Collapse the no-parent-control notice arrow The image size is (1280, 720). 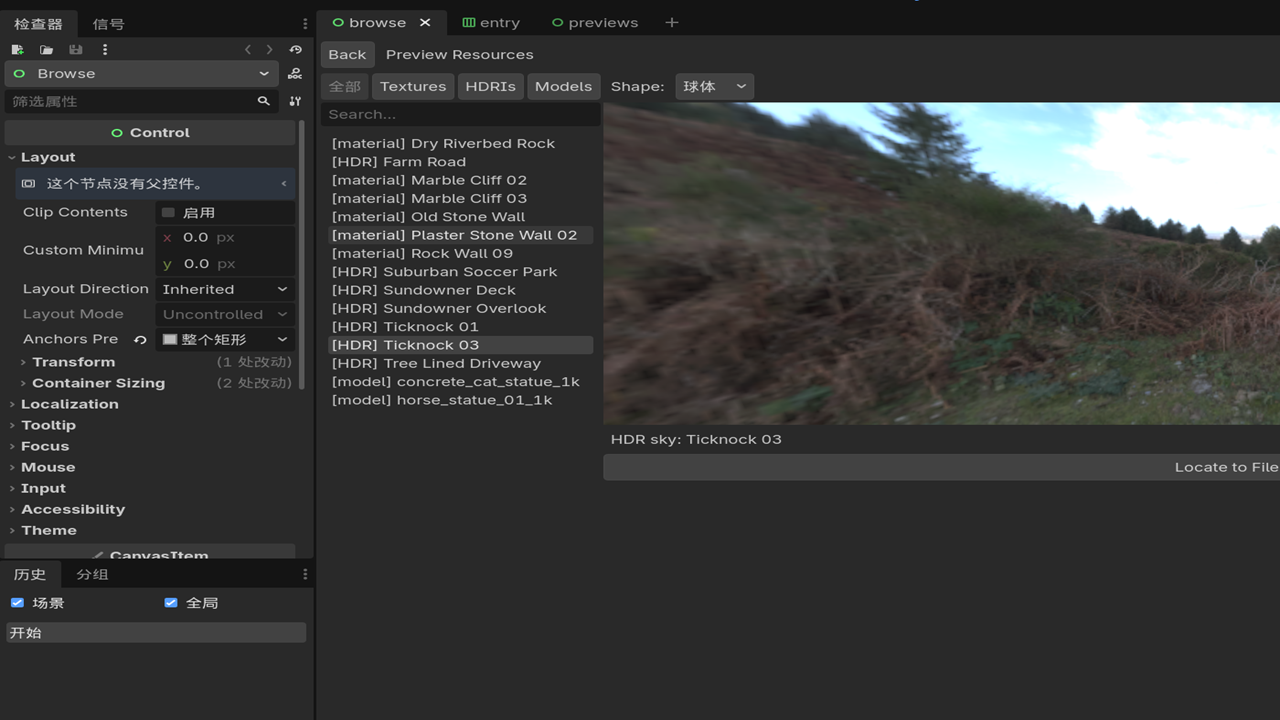tap(284, 184)
